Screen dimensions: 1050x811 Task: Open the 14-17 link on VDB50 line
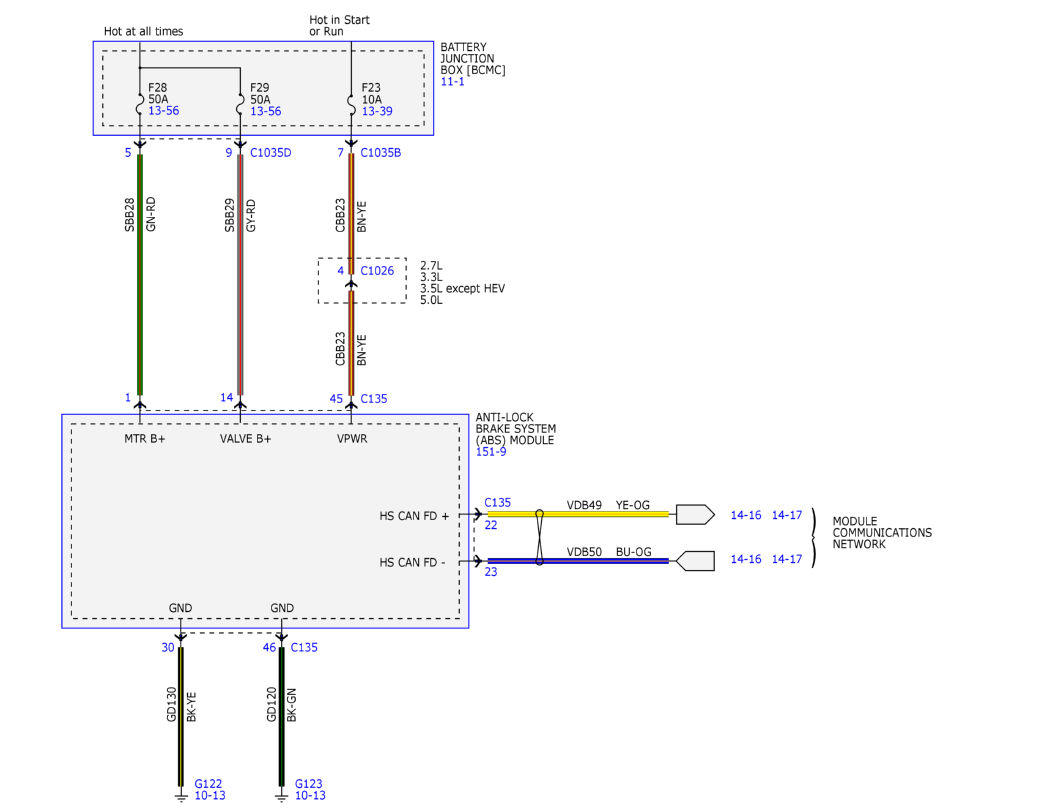tap(787, 559)
